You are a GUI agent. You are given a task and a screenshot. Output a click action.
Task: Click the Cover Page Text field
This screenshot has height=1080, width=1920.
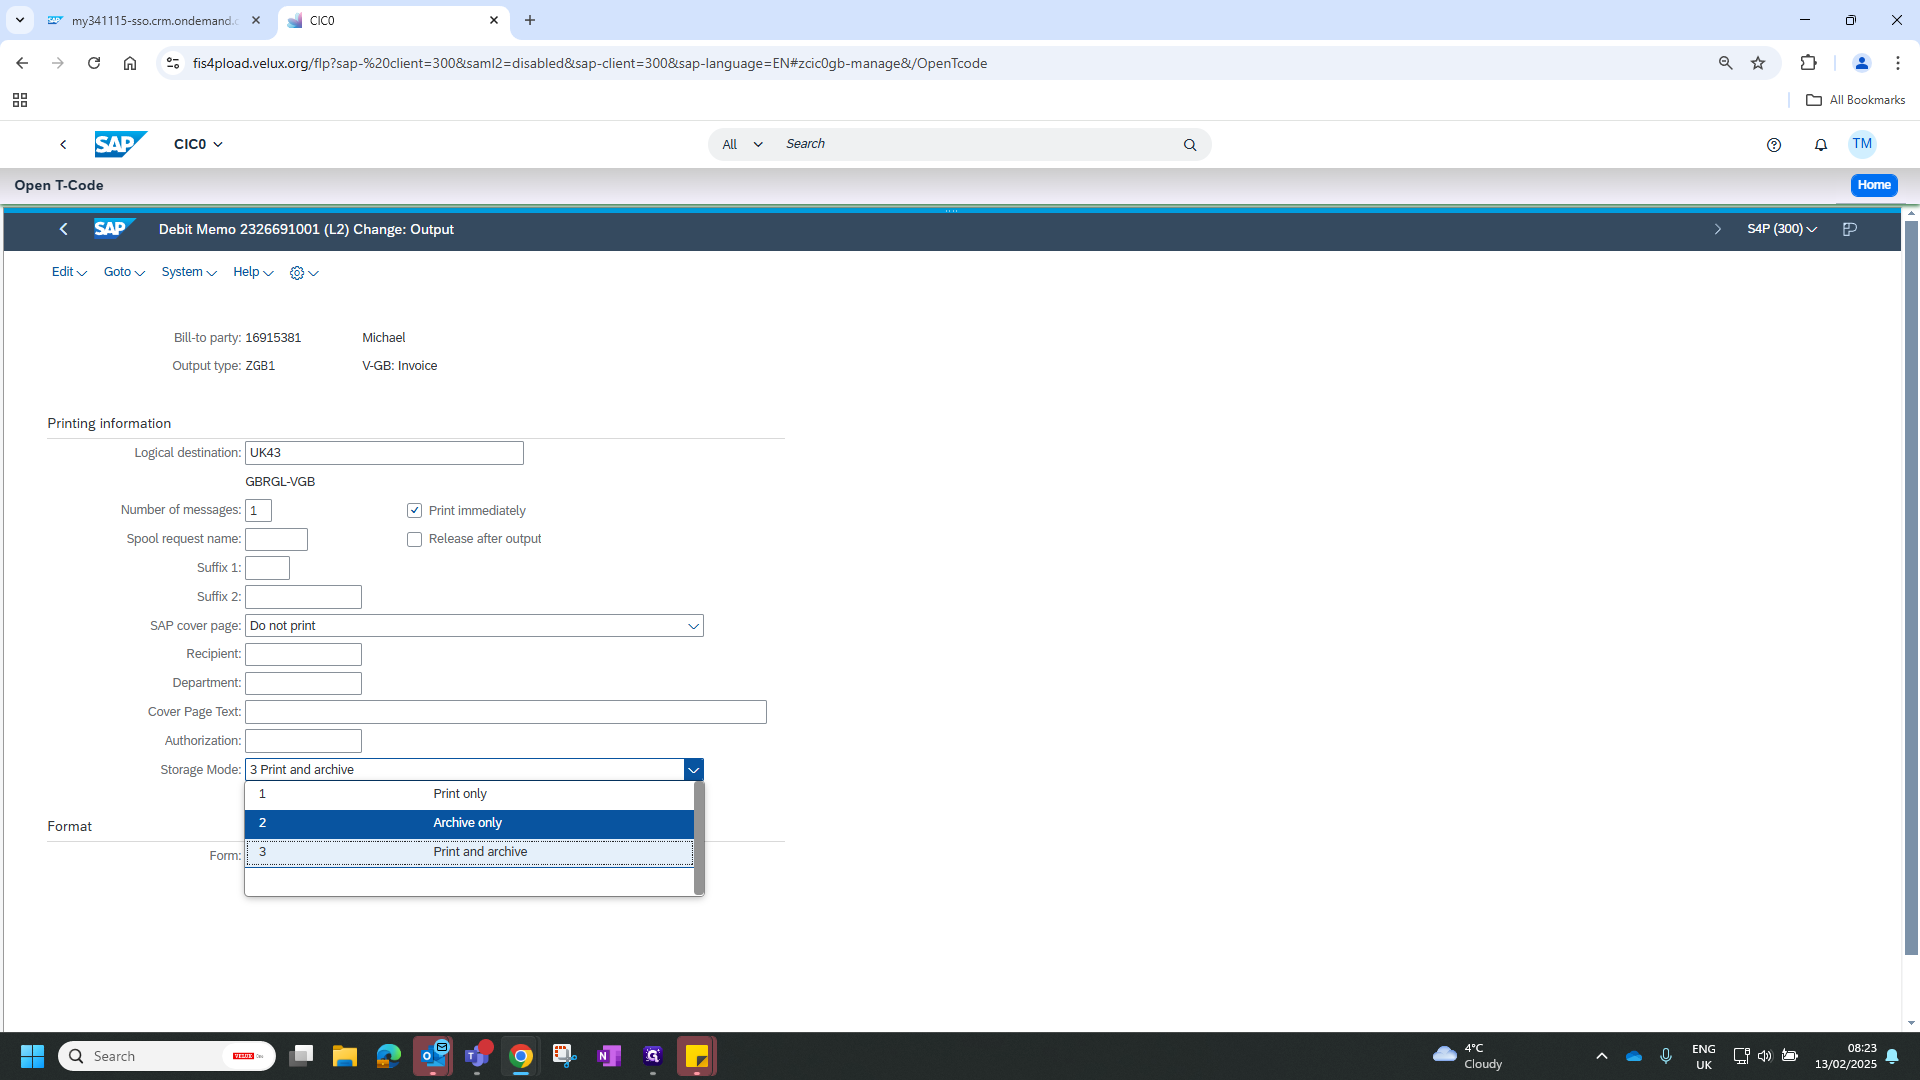pos(506,713)
